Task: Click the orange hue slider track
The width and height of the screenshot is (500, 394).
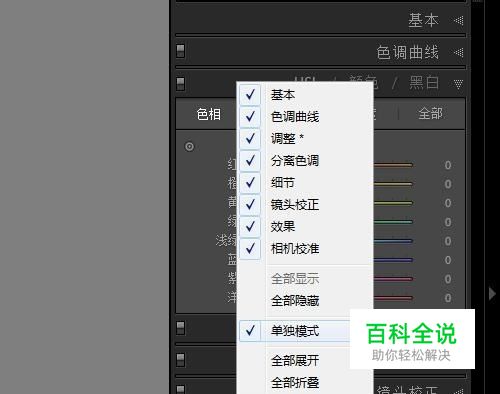Action: click(393, 184)
